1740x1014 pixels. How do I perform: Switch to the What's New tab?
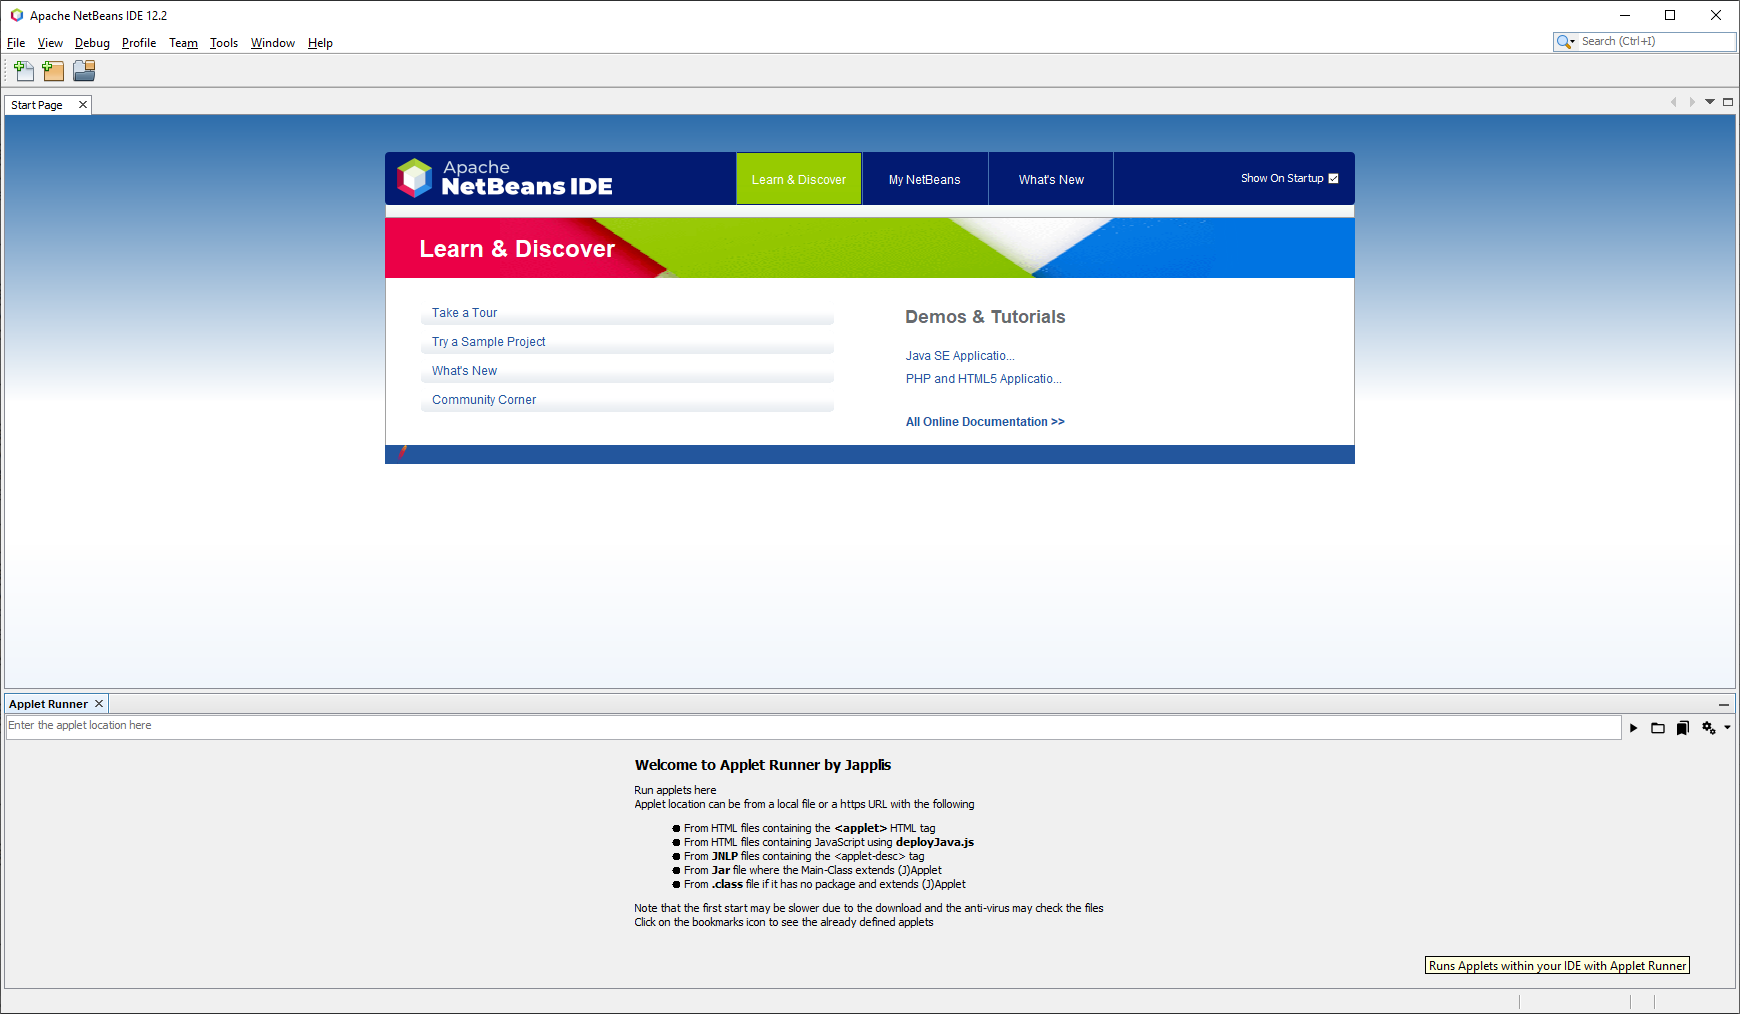(1051, 179)
